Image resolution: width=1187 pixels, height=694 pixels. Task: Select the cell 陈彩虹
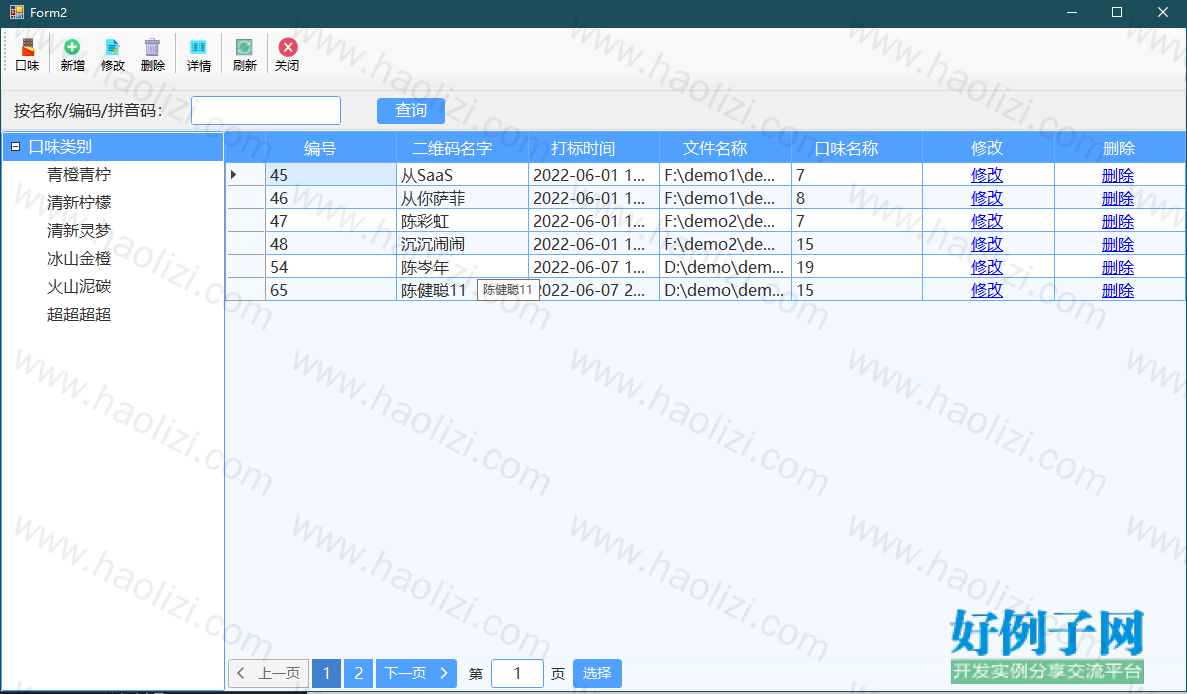463,221
